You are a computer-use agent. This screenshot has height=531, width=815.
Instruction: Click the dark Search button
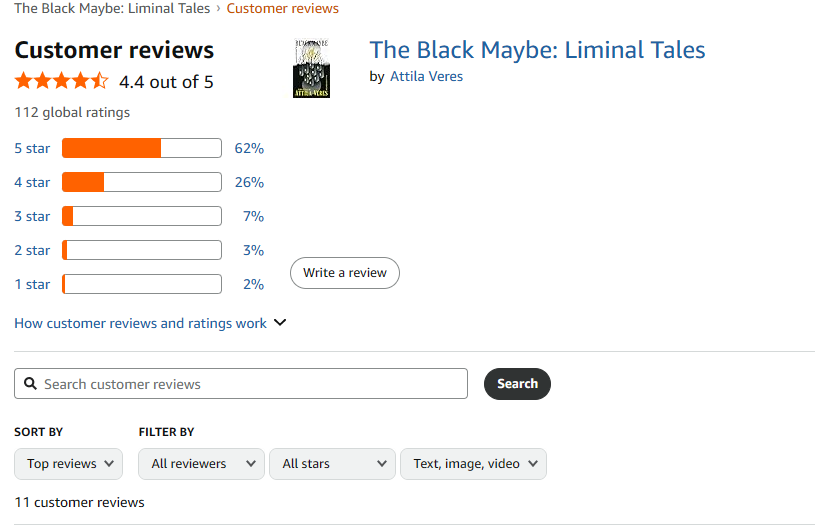pyautogui.click(x=517, y=383)
